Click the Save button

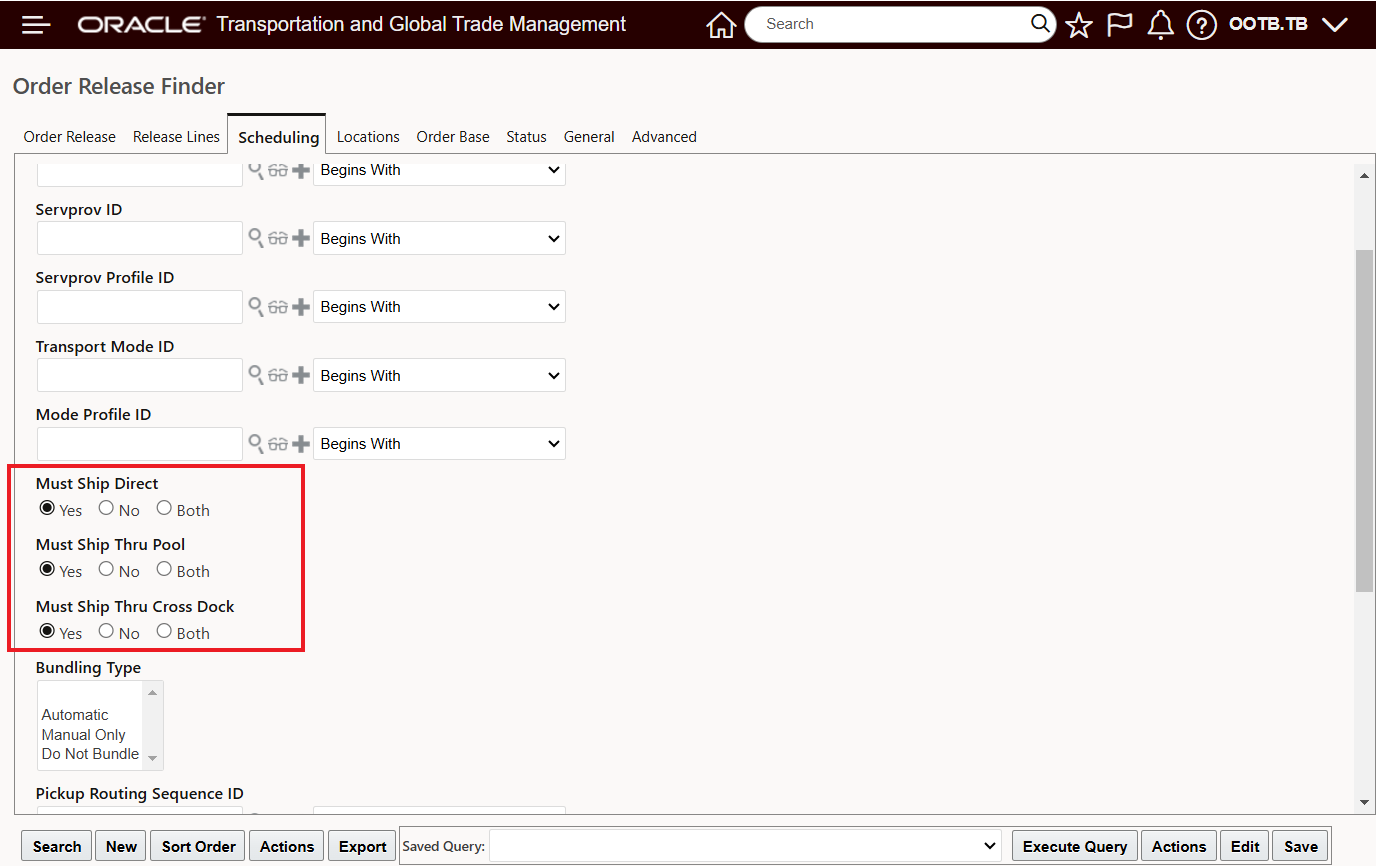click(1301, 846)
